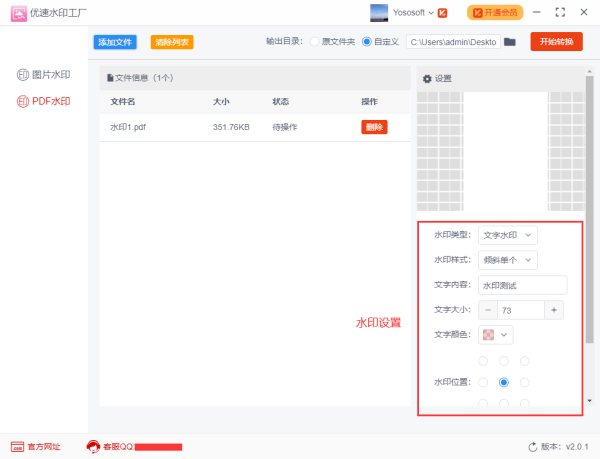Screen dimensions: 600x459
Task: Click the version refresh icon
Action: coord(532,446)
